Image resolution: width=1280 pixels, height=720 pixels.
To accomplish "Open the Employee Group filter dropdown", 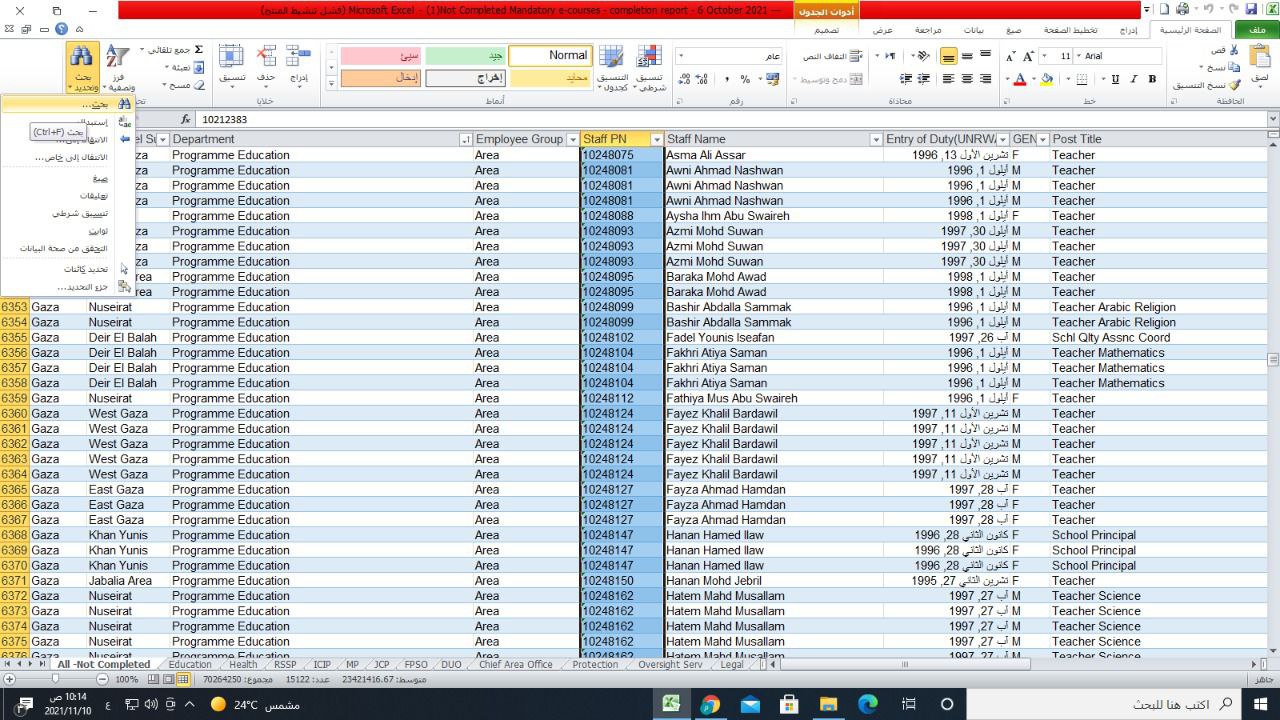I will tap(573, 139).
